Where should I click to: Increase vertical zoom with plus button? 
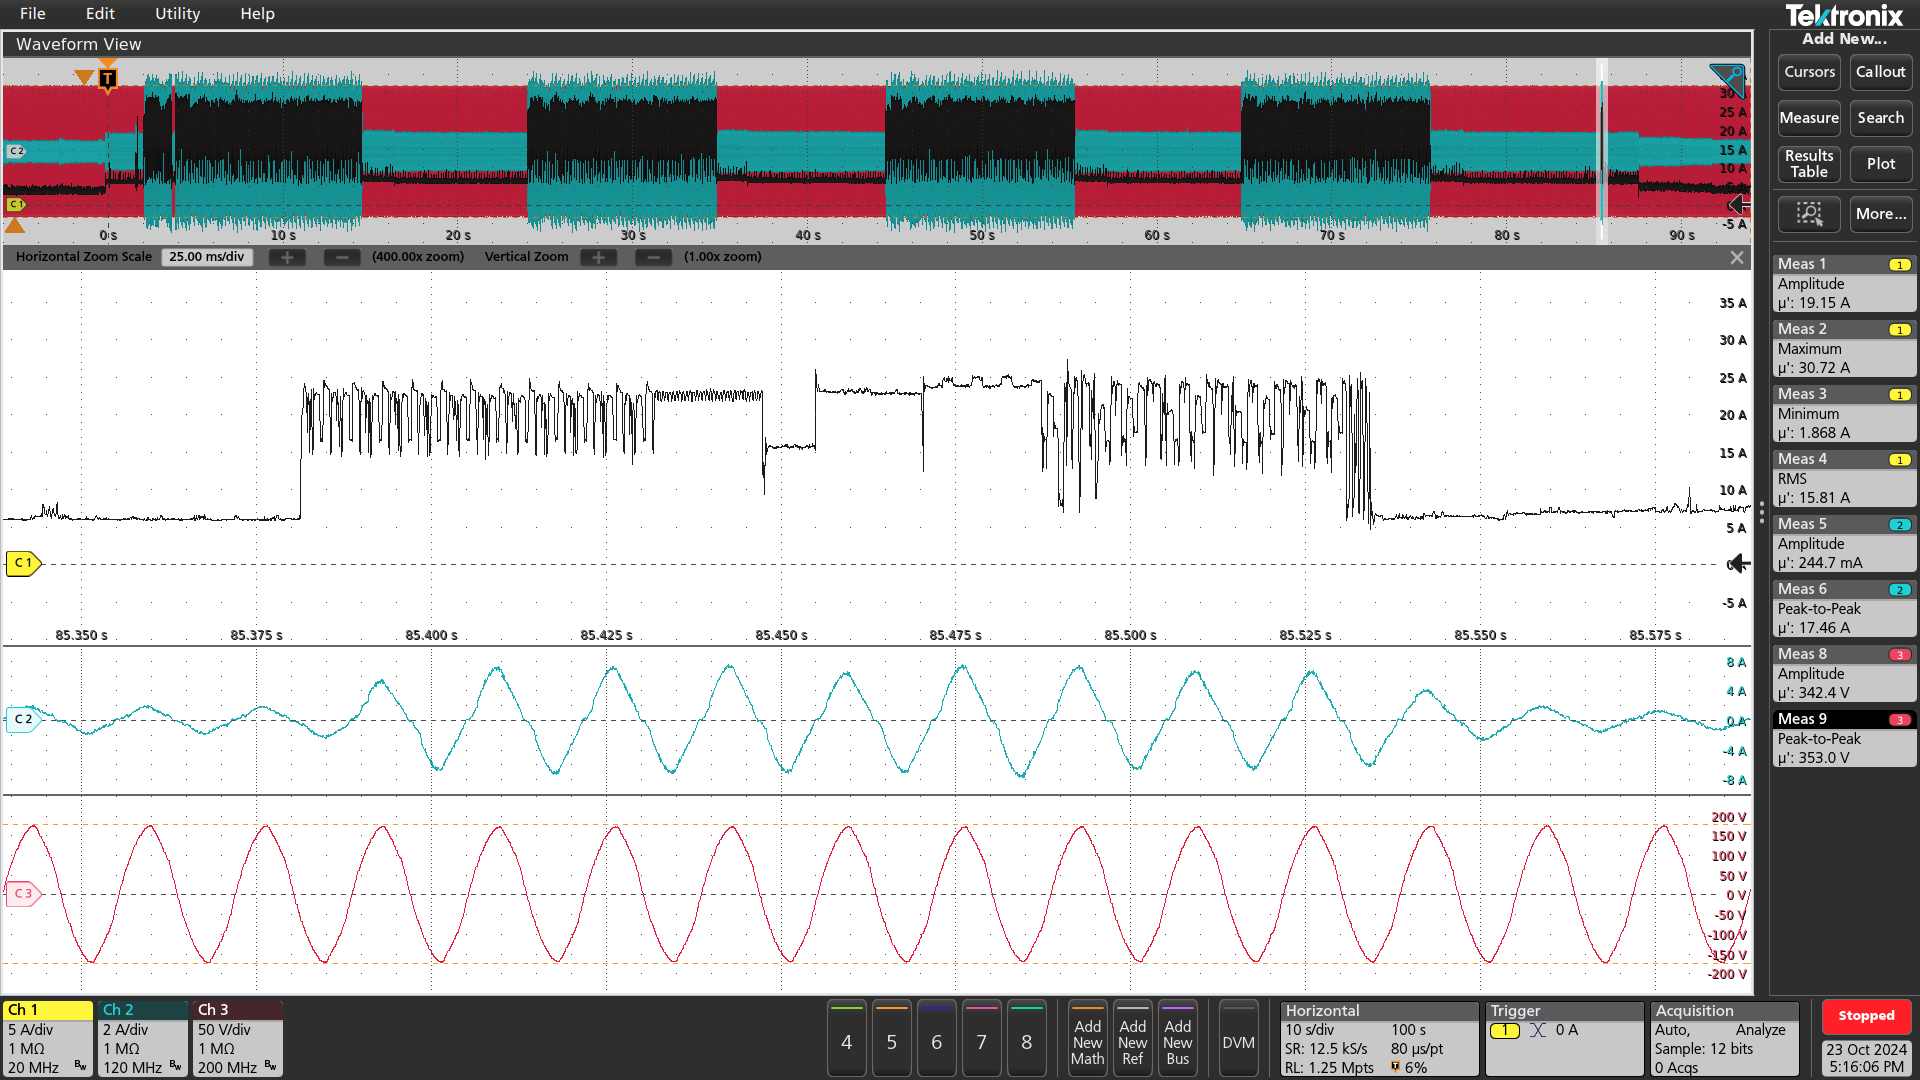point(598,257)
